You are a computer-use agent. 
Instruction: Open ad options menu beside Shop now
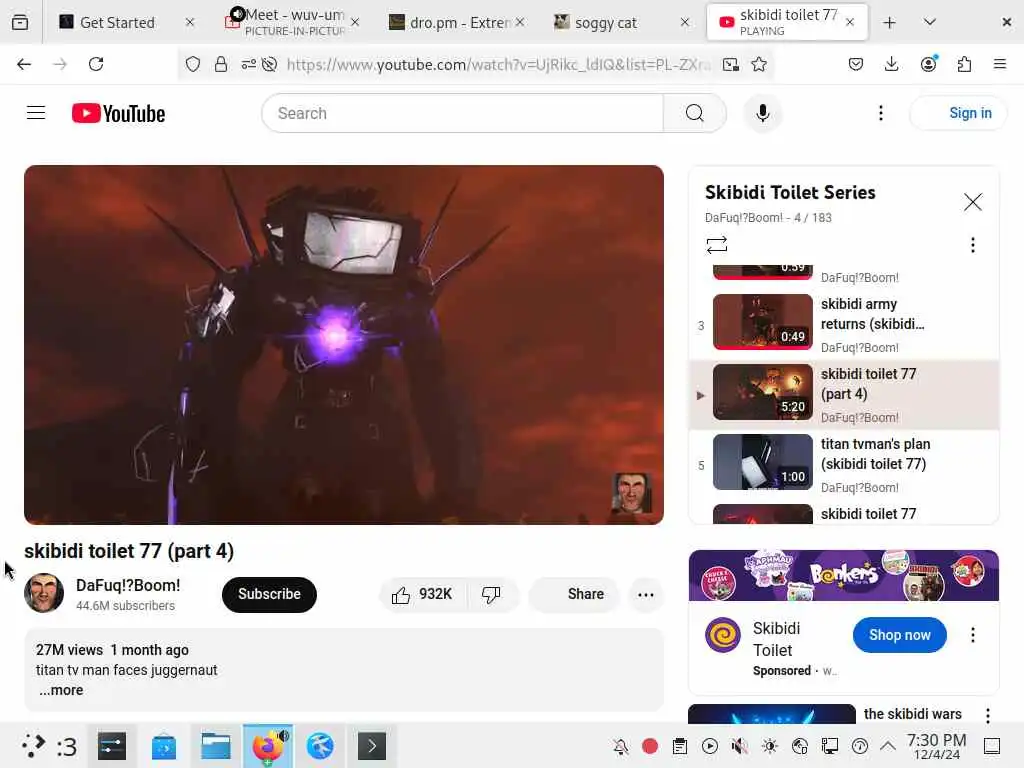tap(972, 635)
